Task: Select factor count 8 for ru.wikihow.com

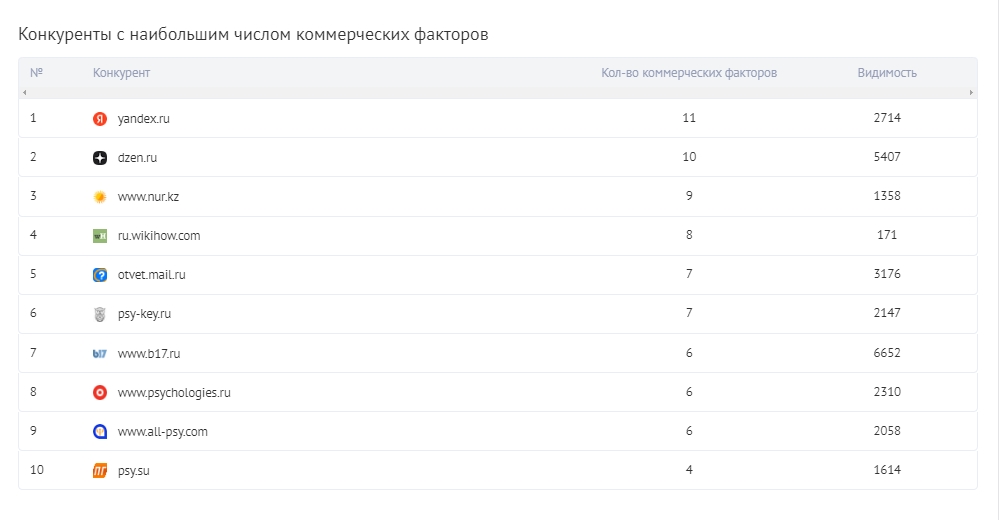Action: [689, 235]
